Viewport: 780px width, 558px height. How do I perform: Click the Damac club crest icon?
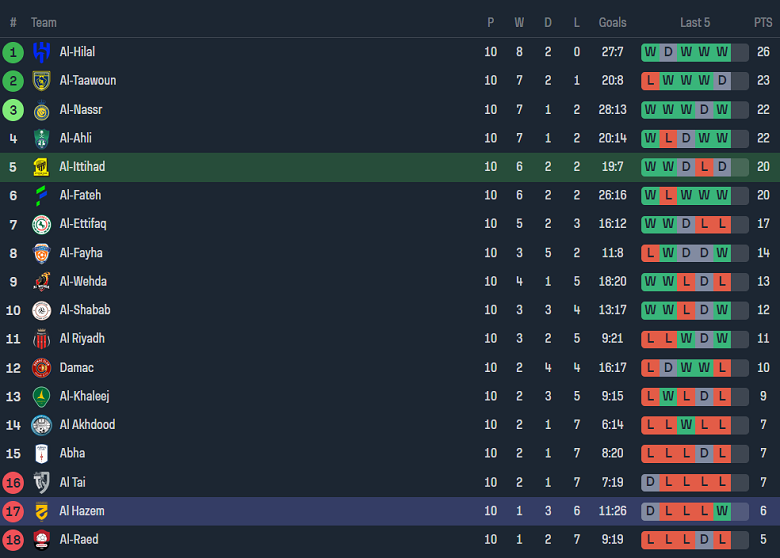[41, 368]
